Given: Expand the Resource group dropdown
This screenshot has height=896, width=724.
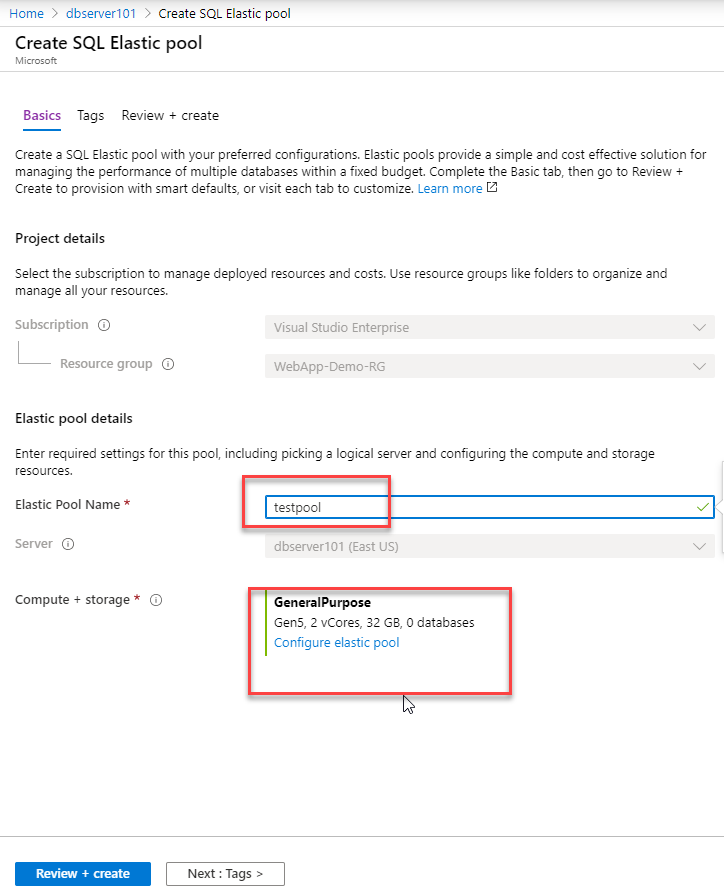Looking at the screenshot, I should click(x=490, y=366).
